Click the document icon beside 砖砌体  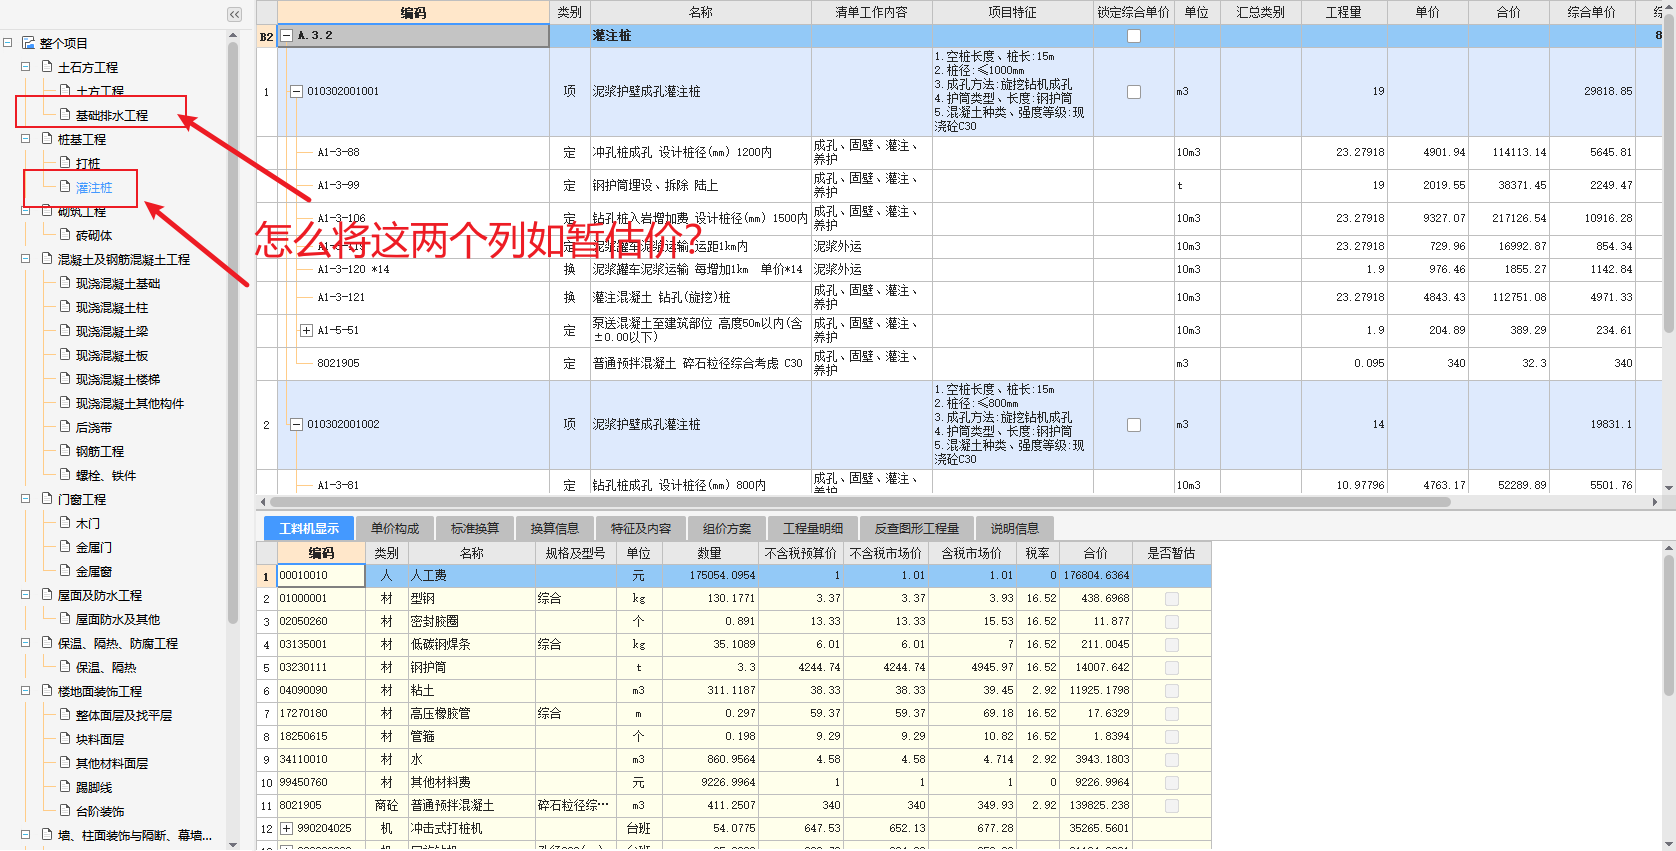65,235
